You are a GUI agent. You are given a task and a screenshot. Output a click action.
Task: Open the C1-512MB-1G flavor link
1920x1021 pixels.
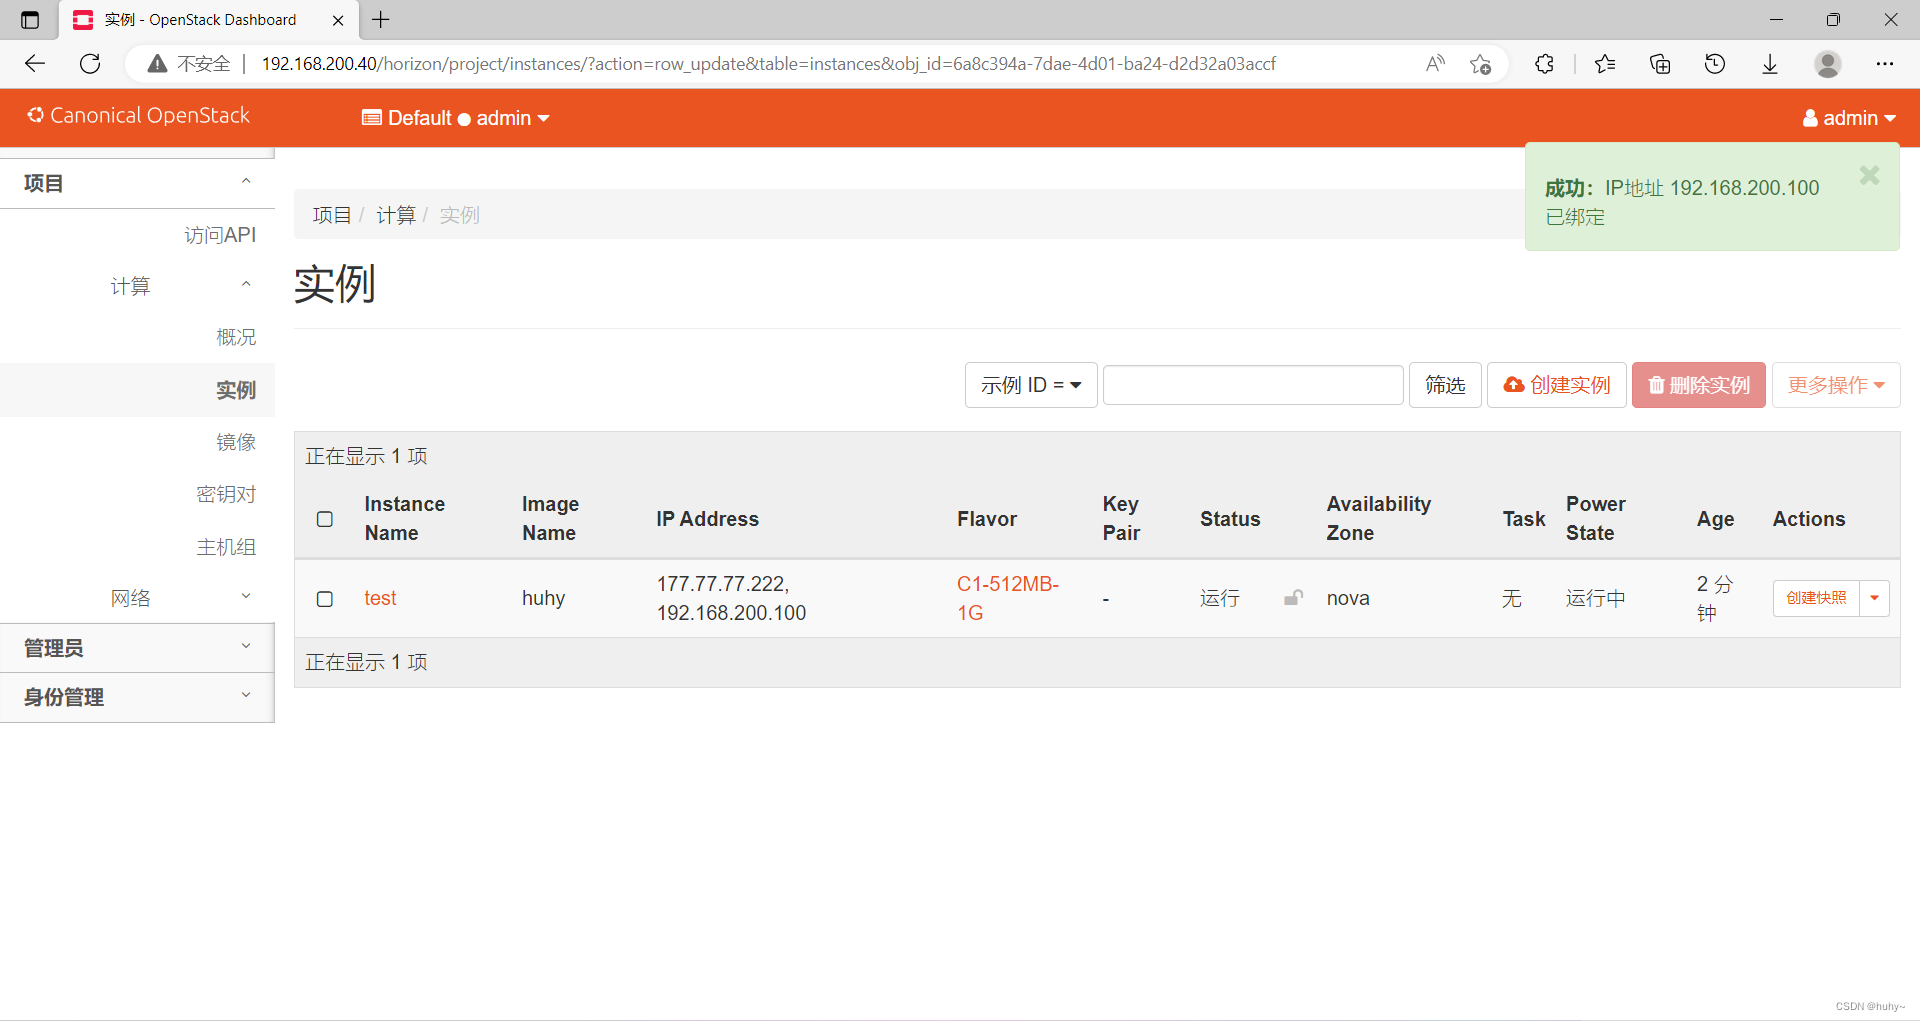1008,598
